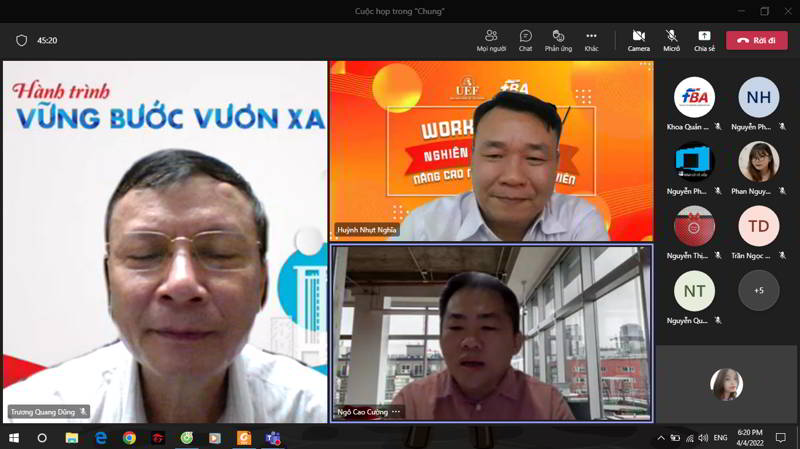Image resolution: width=800 pixels, height=449 pixels.
Task: Open Chia sẻ share screen options
Action: [704, 40]
